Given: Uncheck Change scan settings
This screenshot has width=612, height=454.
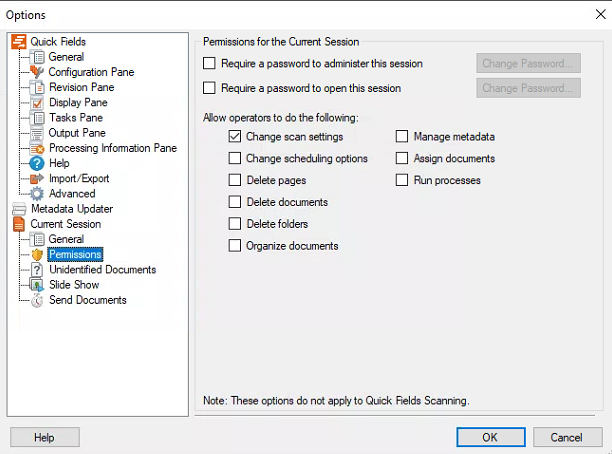Looking at the screenshot, I should point(235,136).
